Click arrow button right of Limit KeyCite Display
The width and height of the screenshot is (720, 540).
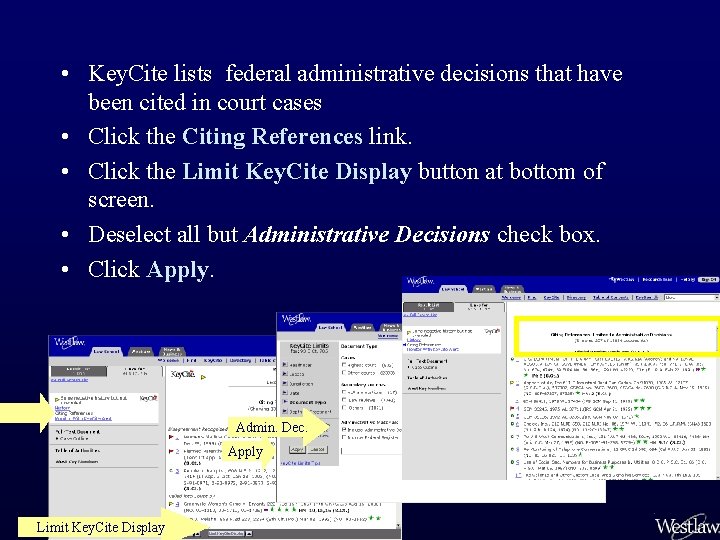tap(249, 534)
